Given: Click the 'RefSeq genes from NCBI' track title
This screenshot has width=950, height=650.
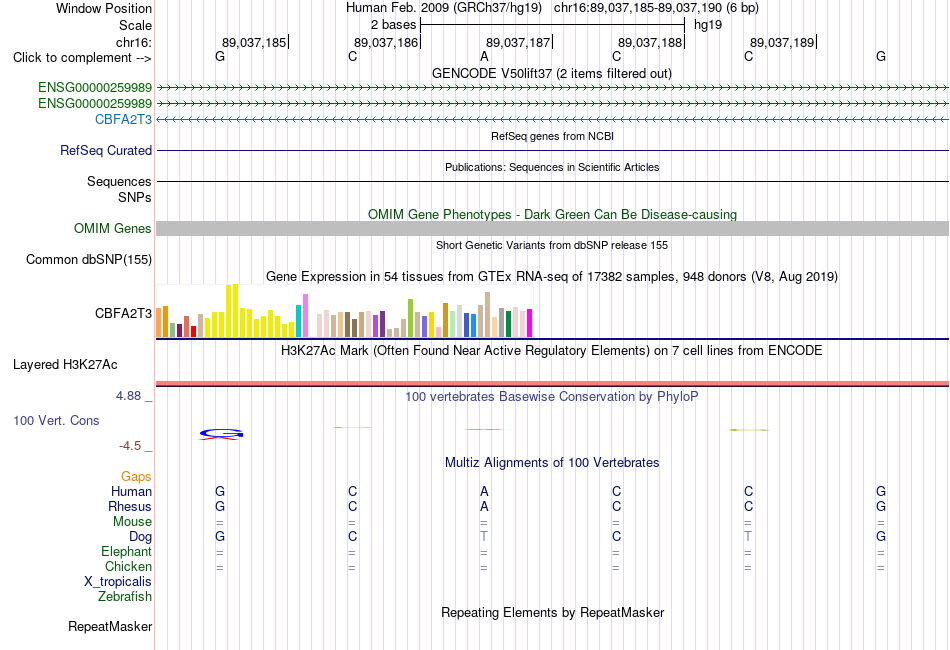Looking at the screenshot, I should (552, 136).
